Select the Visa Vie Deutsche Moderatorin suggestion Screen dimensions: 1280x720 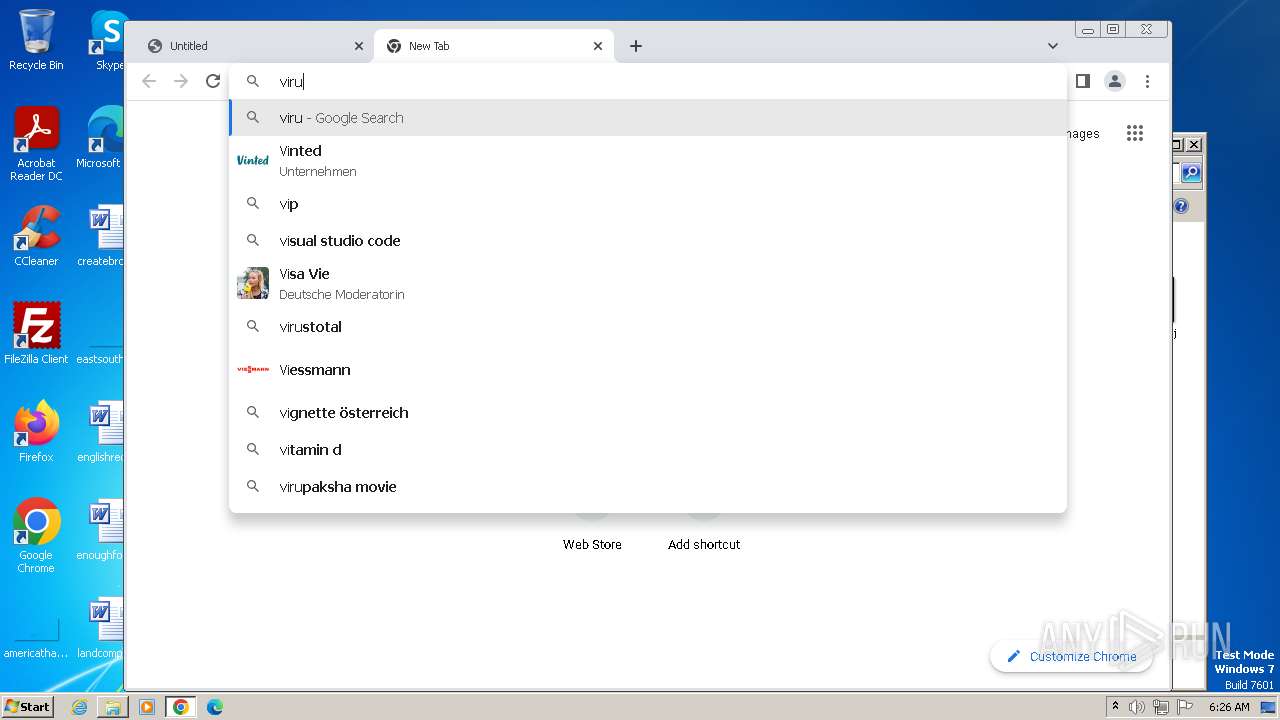click(648, 283)
